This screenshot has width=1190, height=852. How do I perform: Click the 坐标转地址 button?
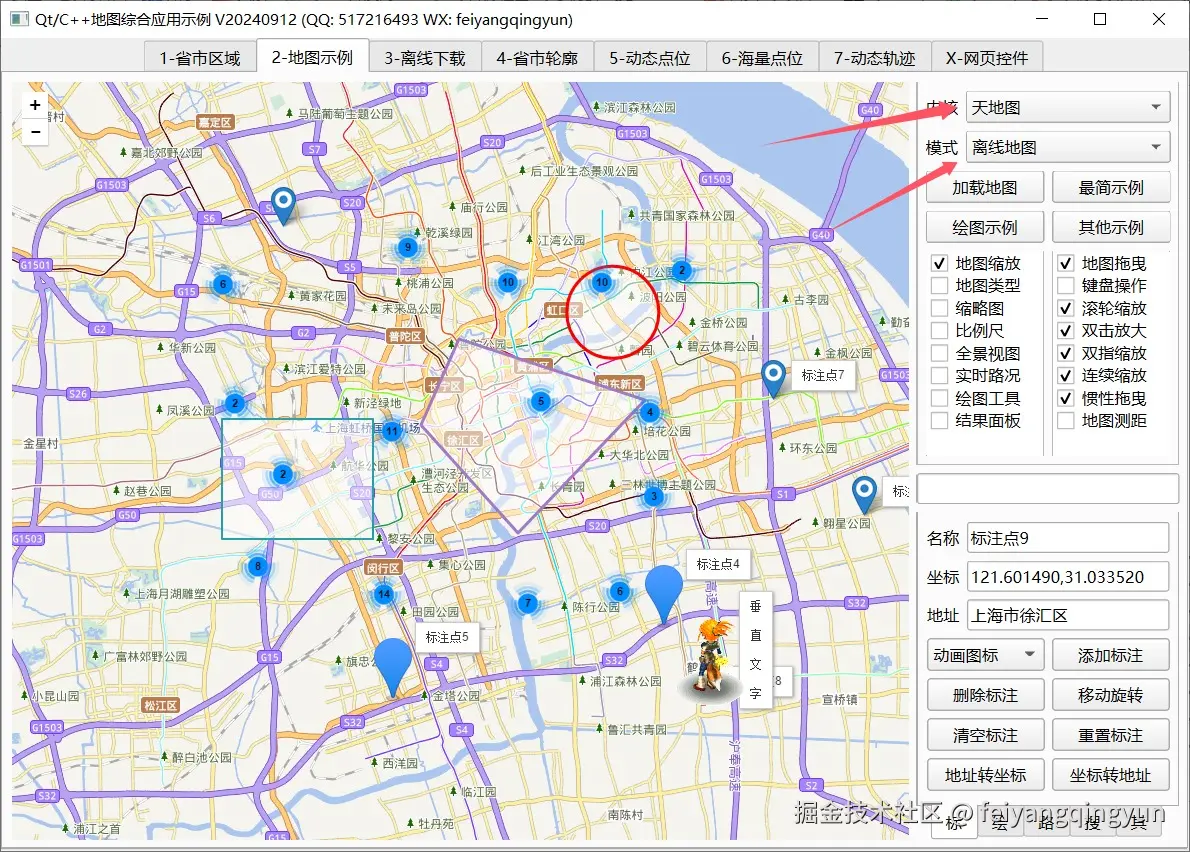pyautogui.click(x=1111, y=774)
